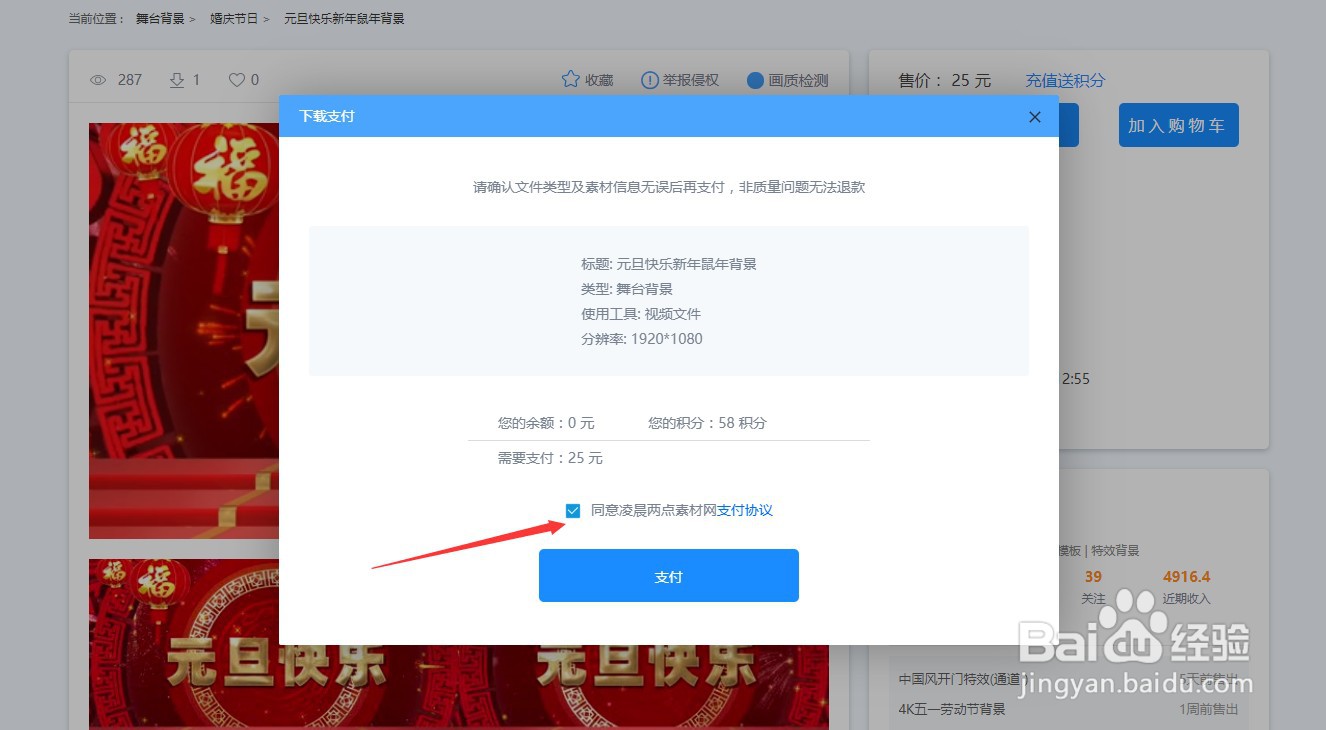Close the 下载支付 dialog
The width and height of the screenshot is (1326, 730).
1035,117
